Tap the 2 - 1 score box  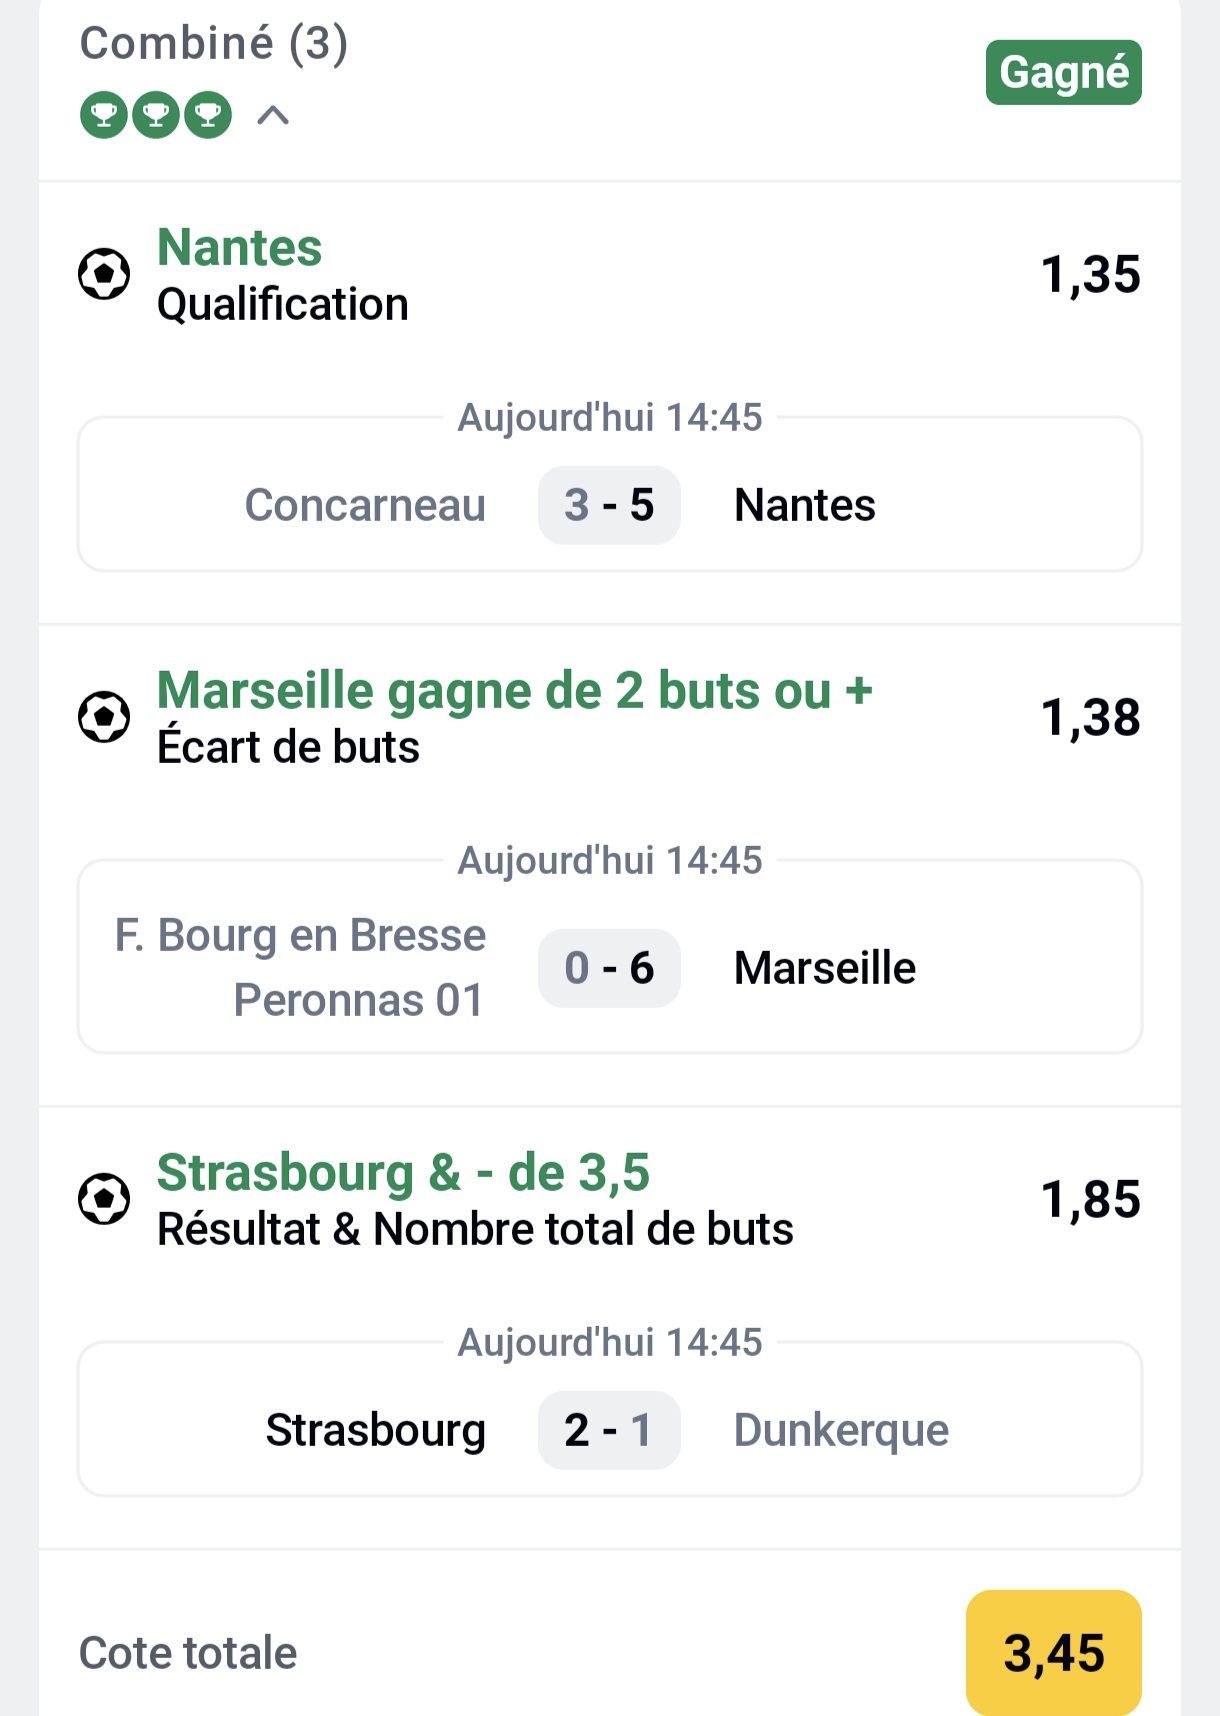coord(609,1430)
